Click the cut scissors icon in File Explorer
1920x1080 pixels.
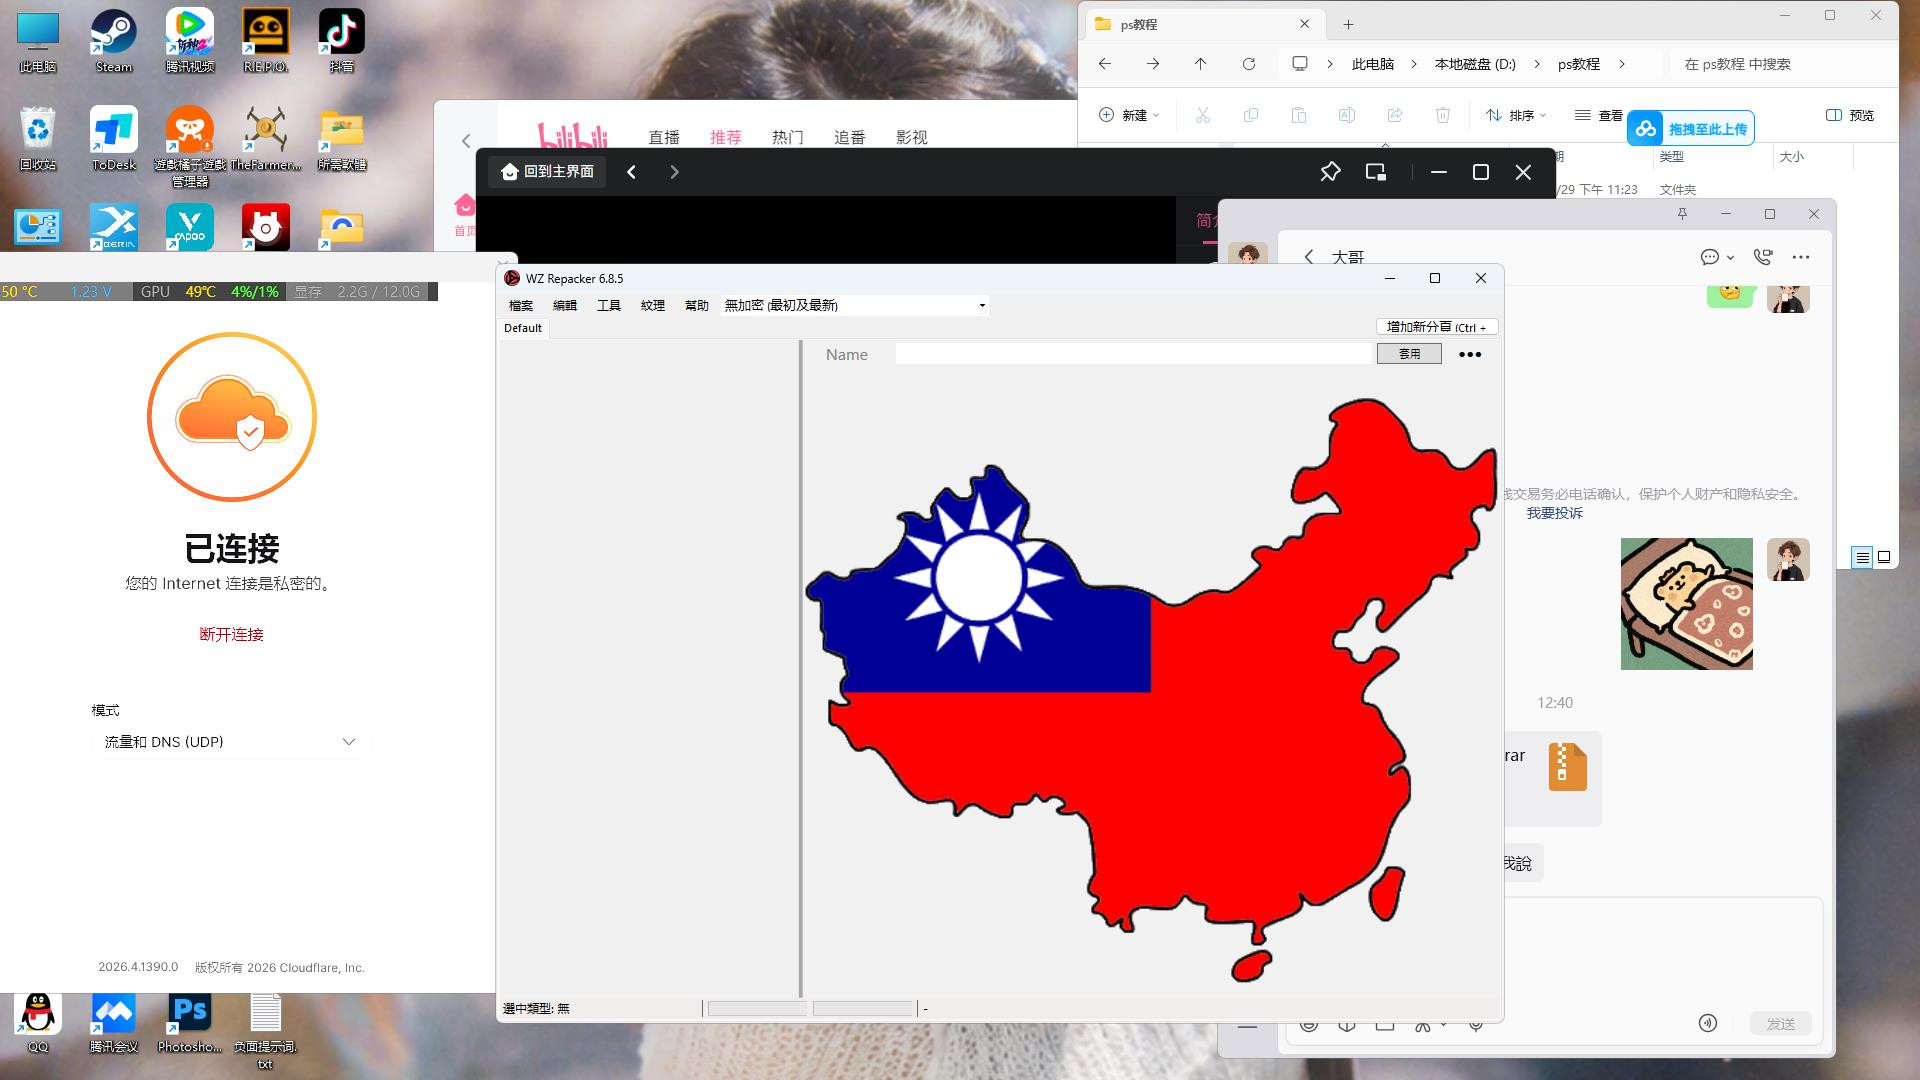pyautogui.click(x=1203, y=115)
